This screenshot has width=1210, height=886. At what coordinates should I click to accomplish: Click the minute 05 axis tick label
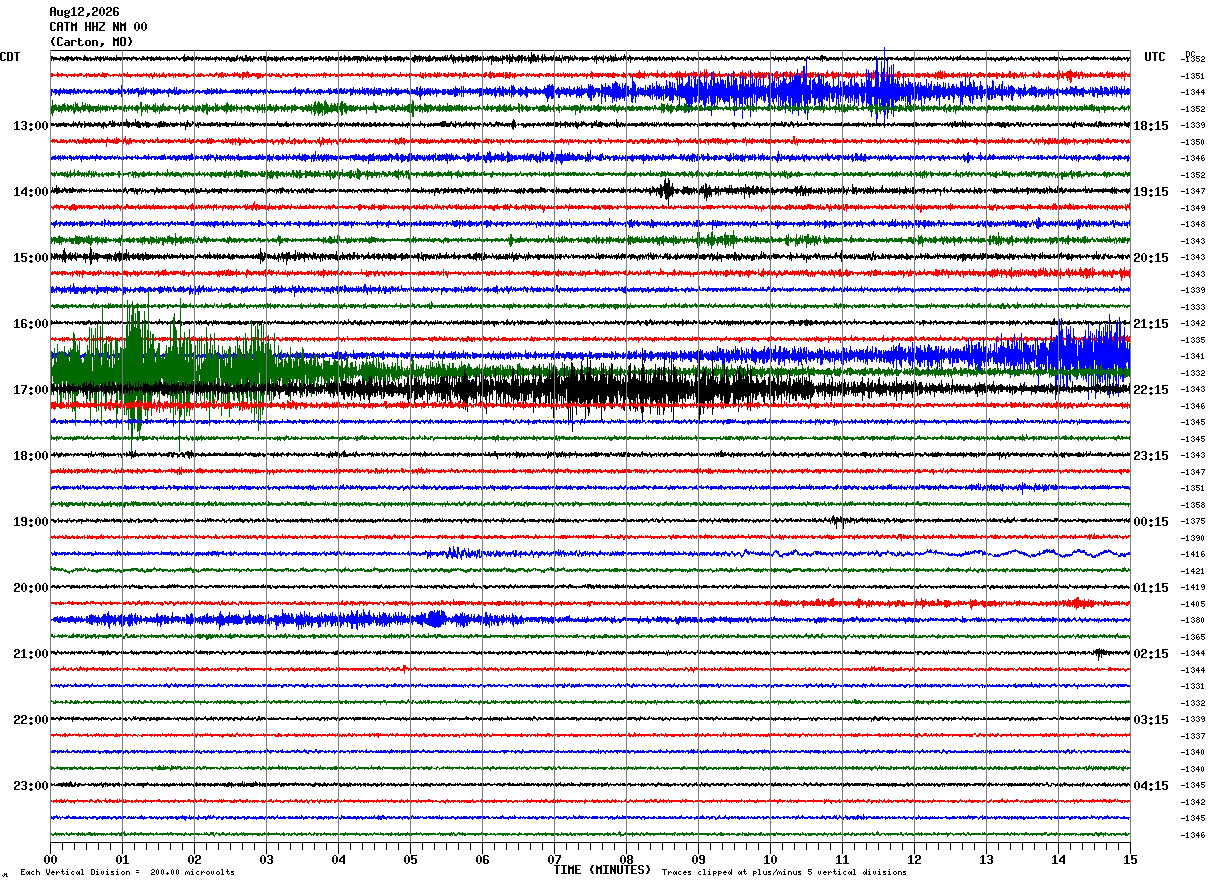click(410, 859)
